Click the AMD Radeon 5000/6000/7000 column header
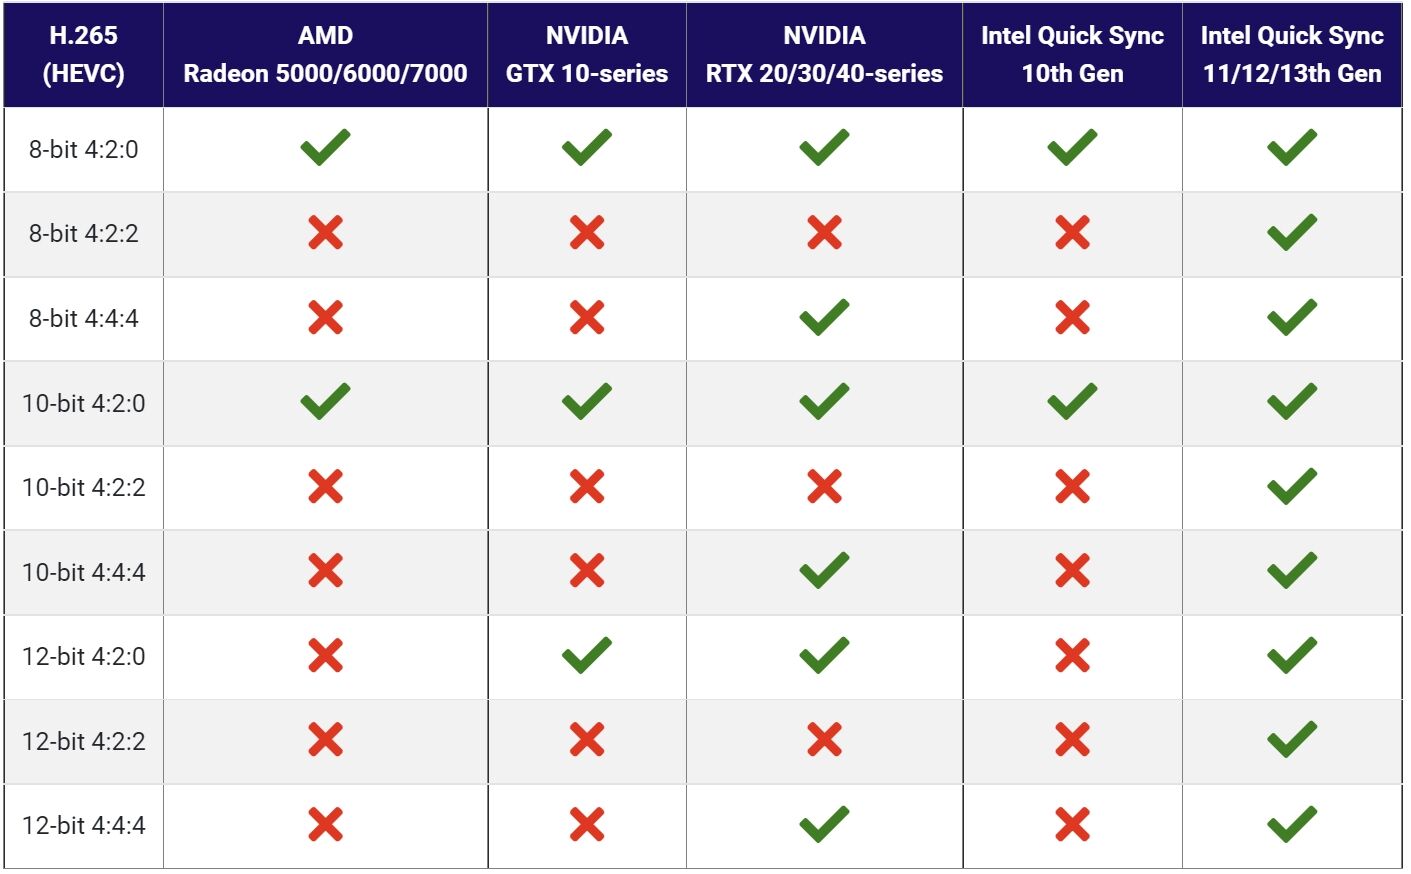This screenshot has height=874, width=1411. click(x=325, y=54)
